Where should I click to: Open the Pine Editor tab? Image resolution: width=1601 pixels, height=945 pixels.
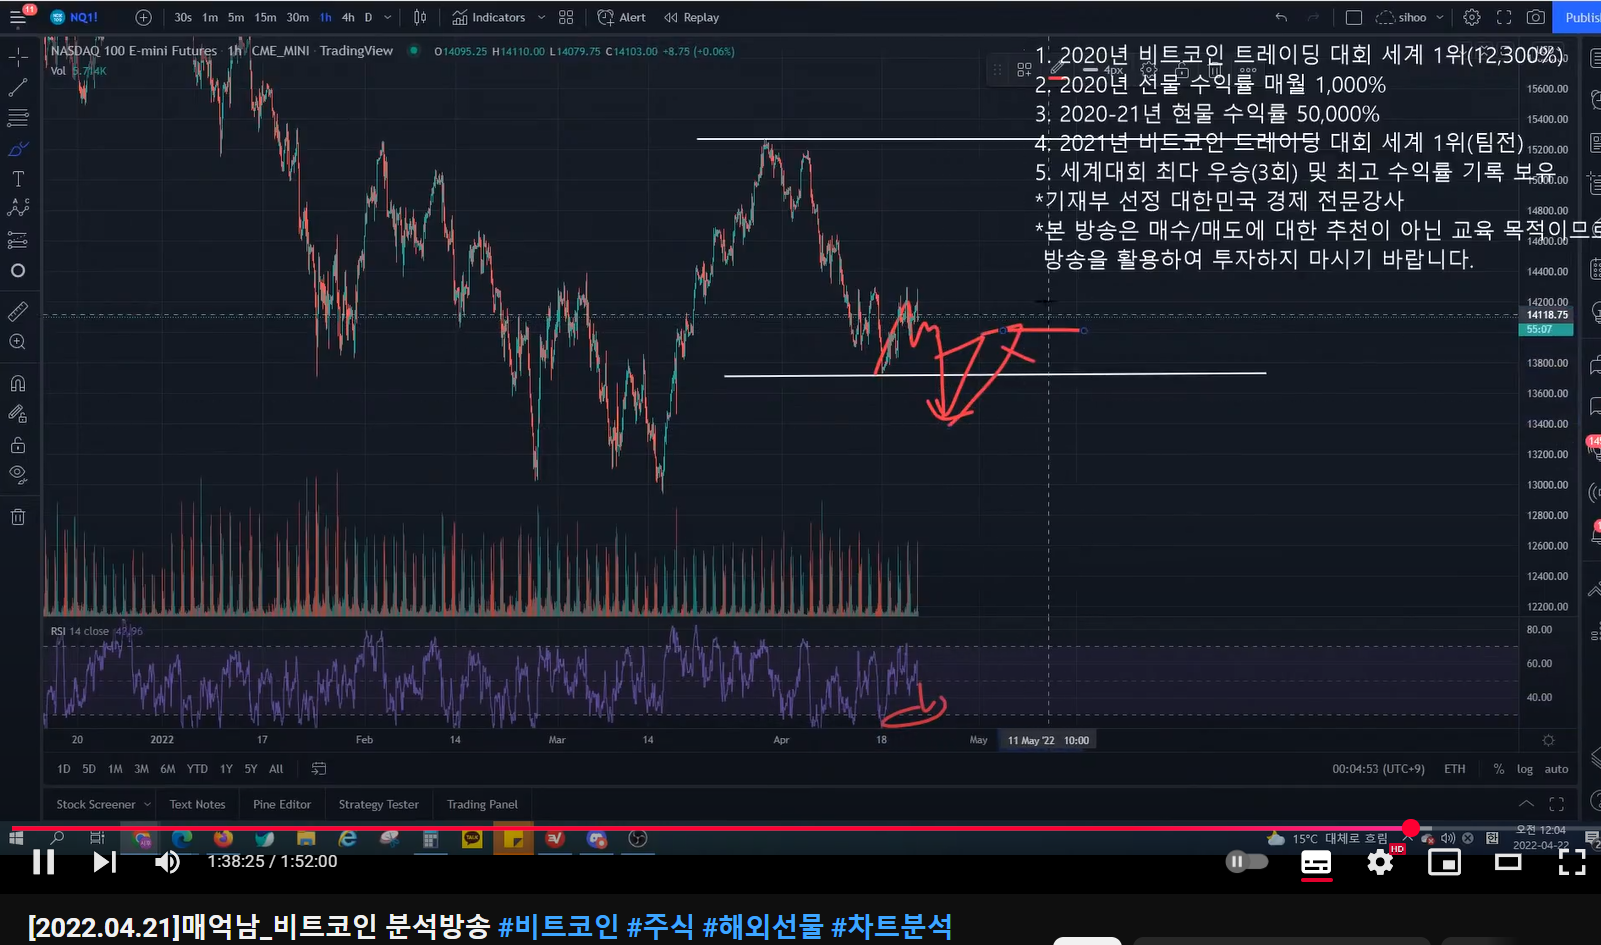click(x=282, y=804)
